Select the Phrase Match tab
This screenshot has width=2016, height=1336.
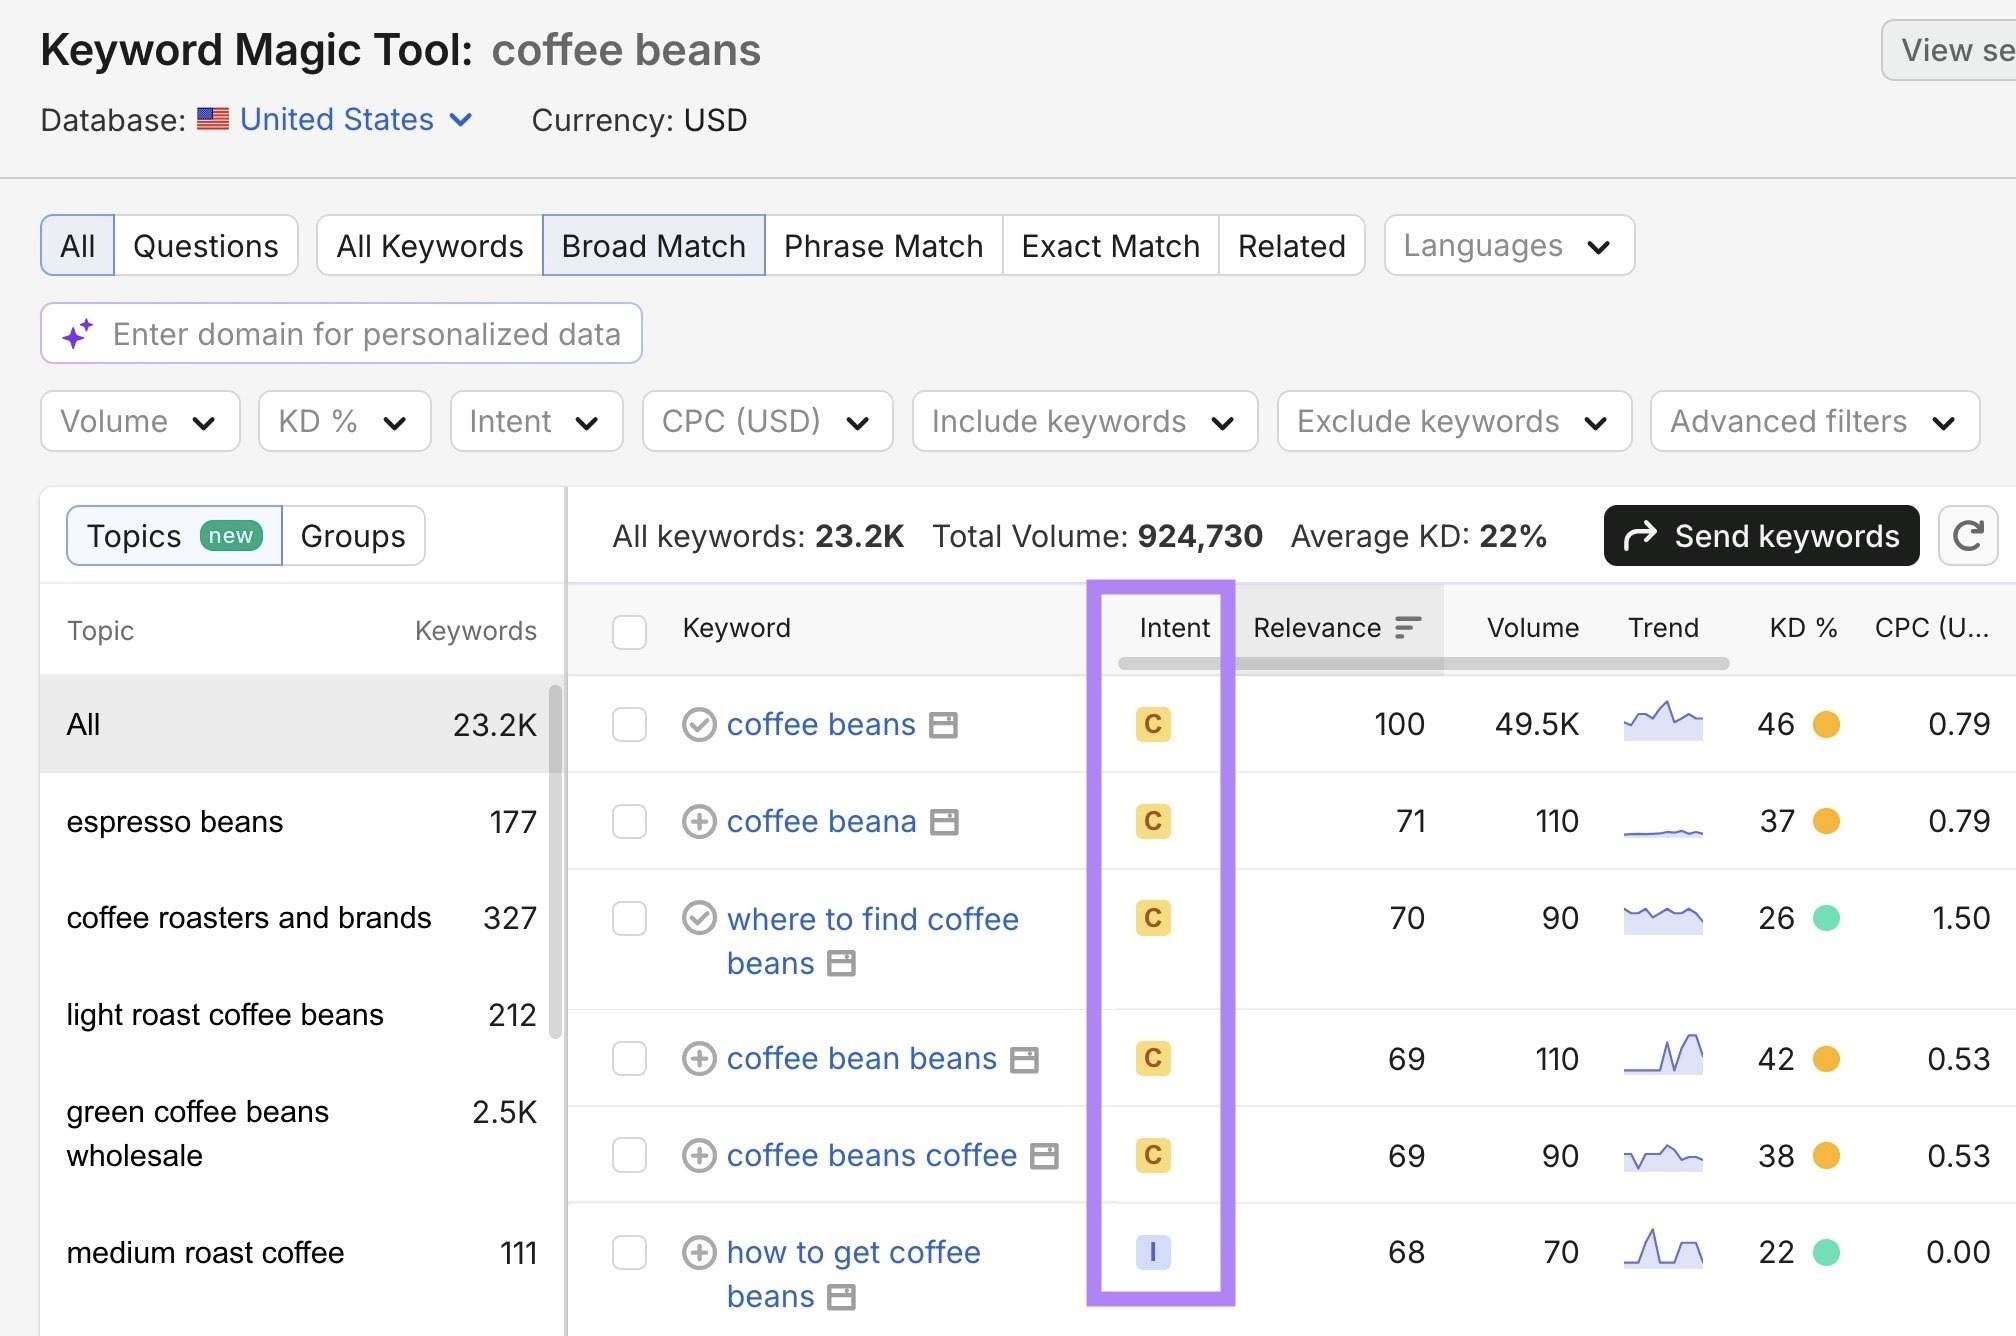(x=883, y=245)
